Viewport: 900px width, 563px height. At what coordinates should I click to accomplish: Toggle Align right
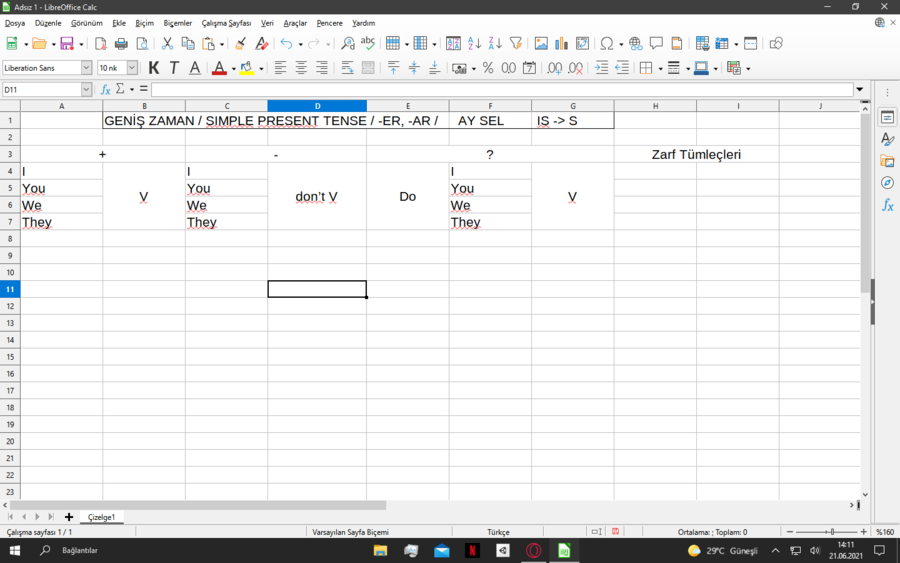coord(321,68)
